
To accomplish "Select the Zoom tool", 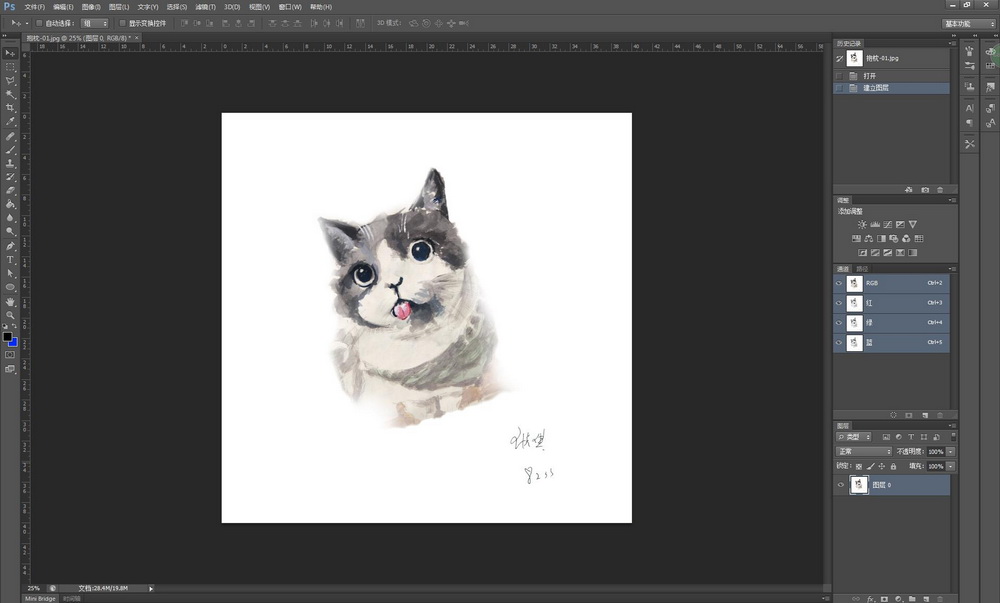I will [x=10, y=315].
